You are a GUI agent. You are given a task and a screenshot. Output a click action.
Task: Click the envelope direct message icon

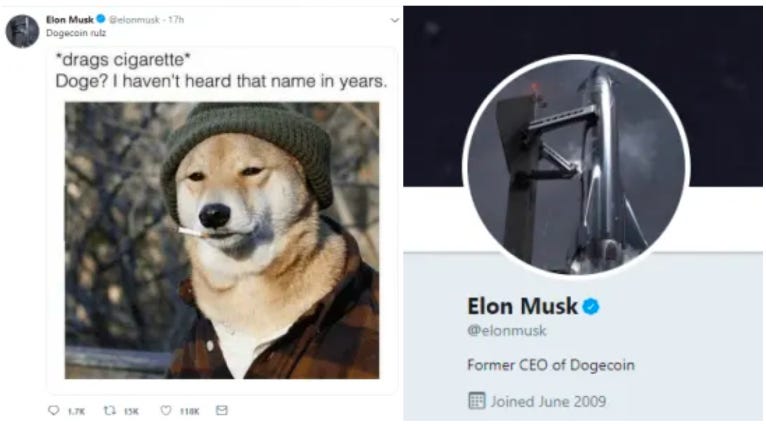[222, 410]
